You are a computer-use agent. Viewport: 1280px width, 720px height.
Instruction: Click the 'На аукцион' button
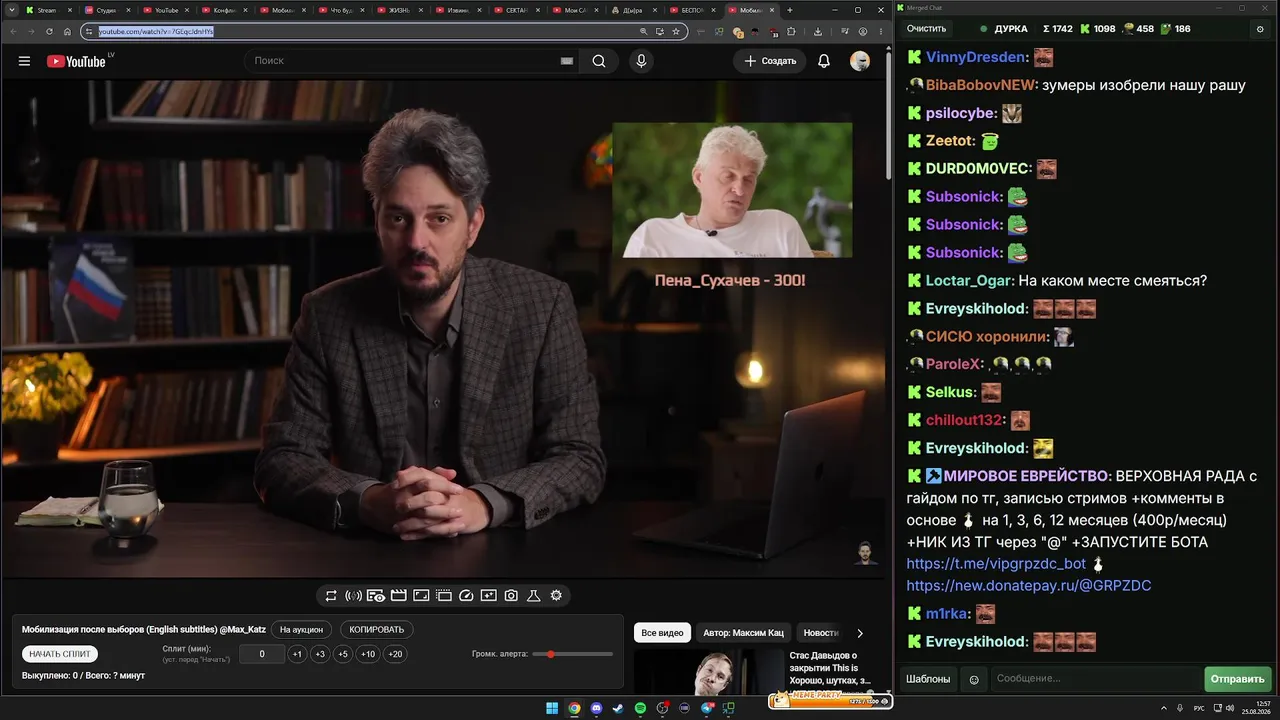click(x=301, y=630)
